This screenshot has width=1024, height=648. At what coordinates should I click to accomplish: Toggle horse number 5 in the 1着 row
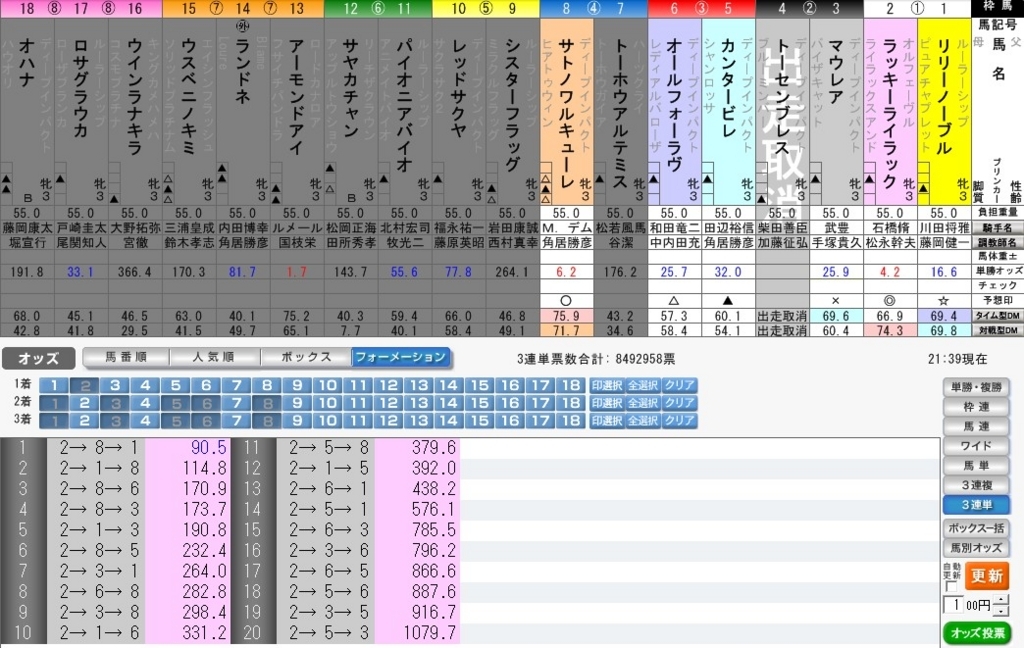[x=174, y=385]
